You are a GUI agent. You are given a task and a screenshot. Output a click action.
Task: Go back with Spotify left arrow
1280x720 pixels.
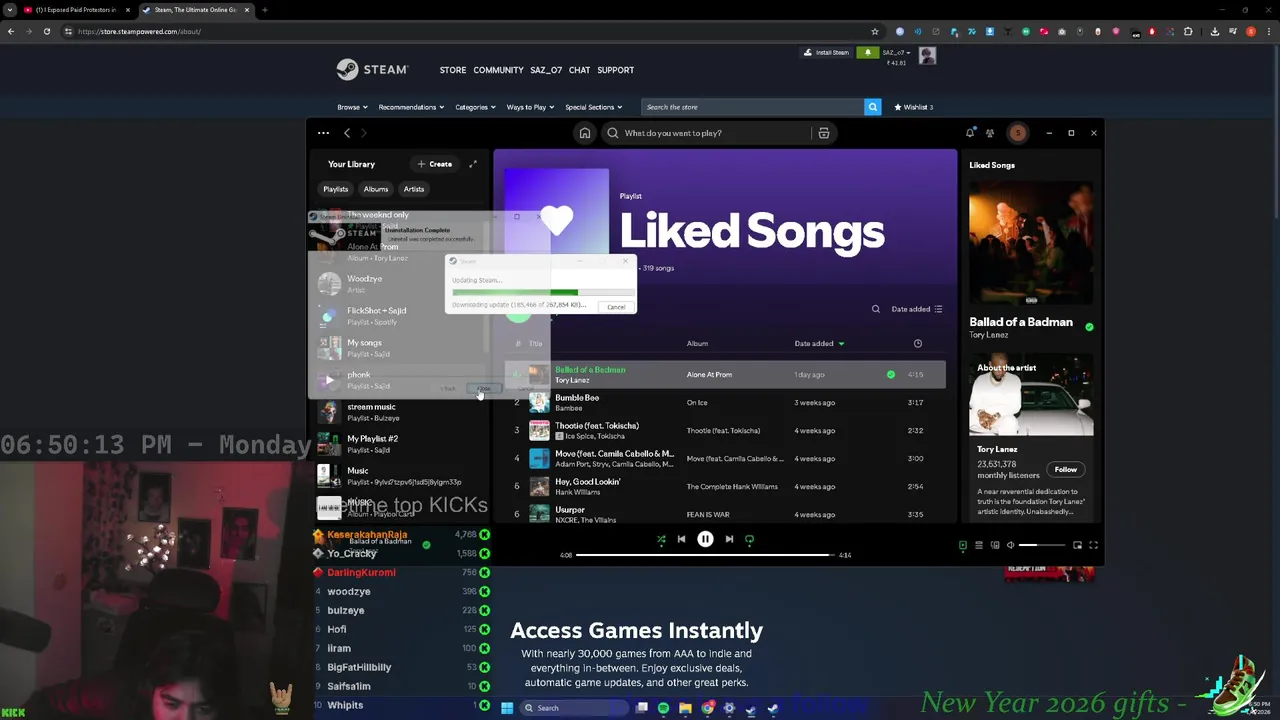coord(347,133)
